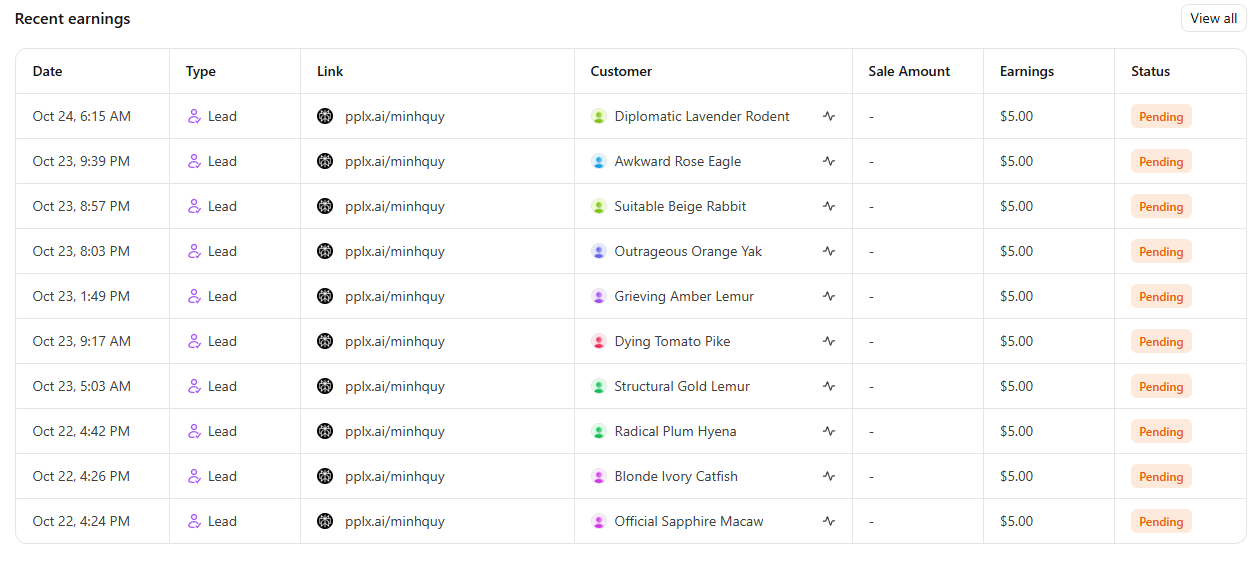
Task: Open pplx.ai/minhquy link in Oct 23, 5:03 AM row
Action: pyautogui.click(x=395, y=386)
